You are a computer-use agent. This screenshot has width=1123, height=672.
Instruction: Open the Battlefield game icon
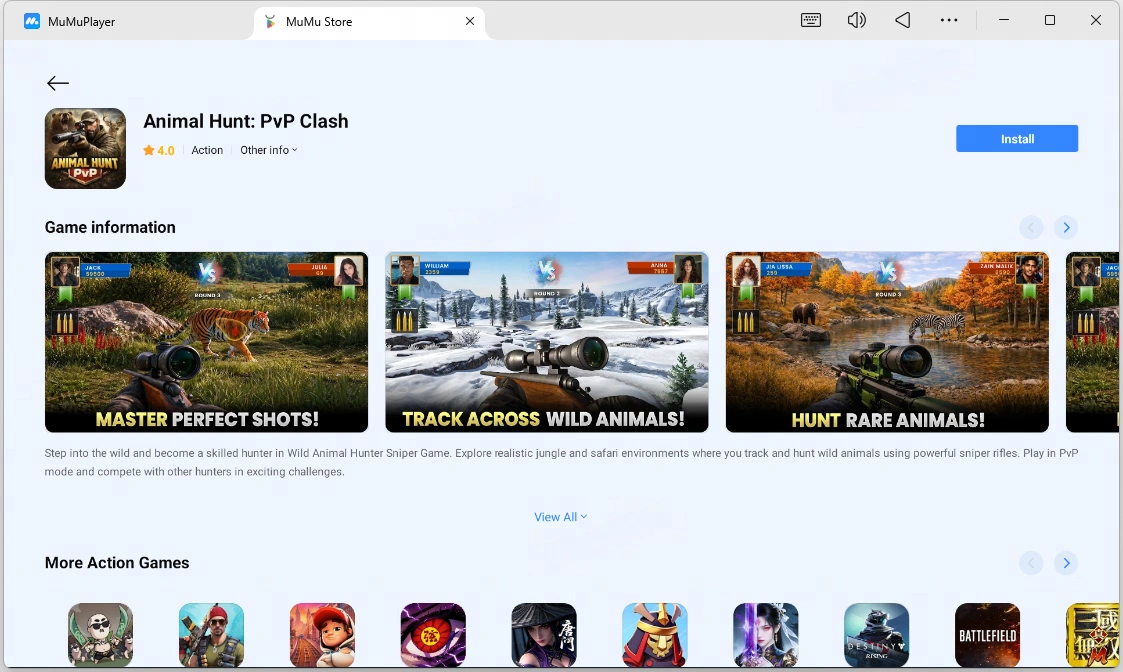coord(988,635)
